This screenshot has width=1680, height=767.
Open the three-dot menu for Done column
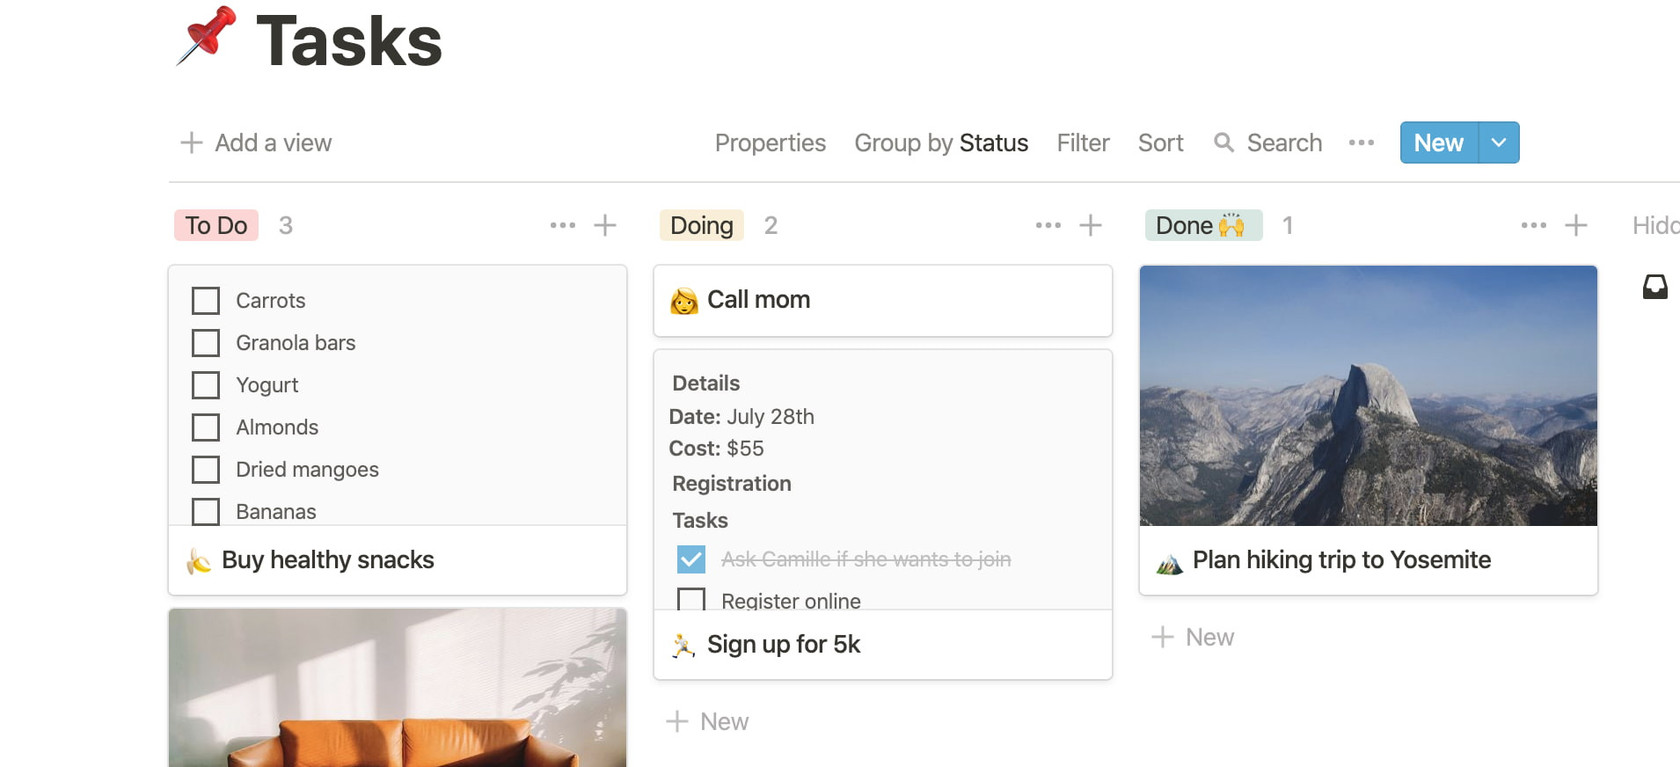point(1533,225)
